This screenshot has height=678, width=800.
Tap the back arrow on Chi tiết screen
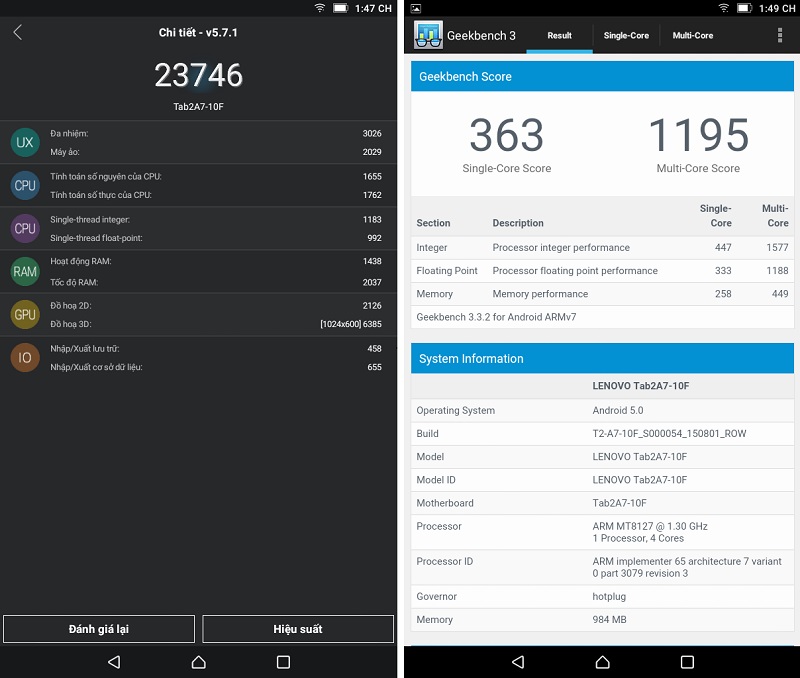tap(18, 32)
